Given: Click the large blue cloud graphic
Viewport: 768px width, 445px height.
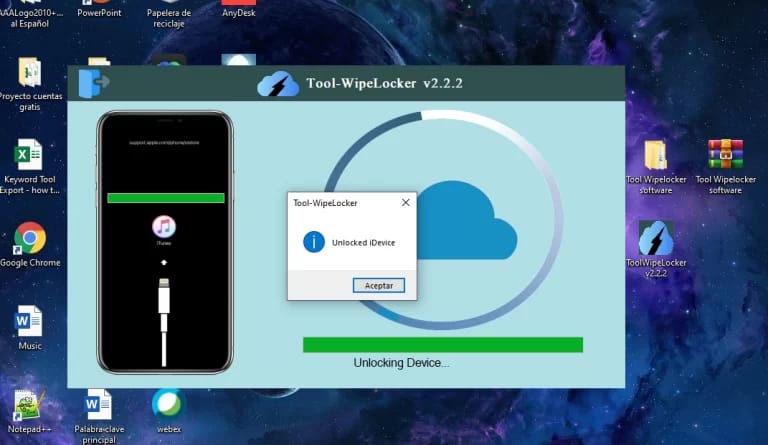Looking at the screenshot, I should 466,220.
